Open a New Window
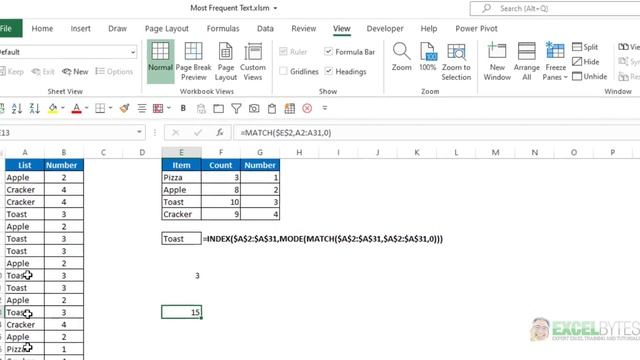Image resolution: width=640 pixels, height=360 pixels. coord(497,61)
